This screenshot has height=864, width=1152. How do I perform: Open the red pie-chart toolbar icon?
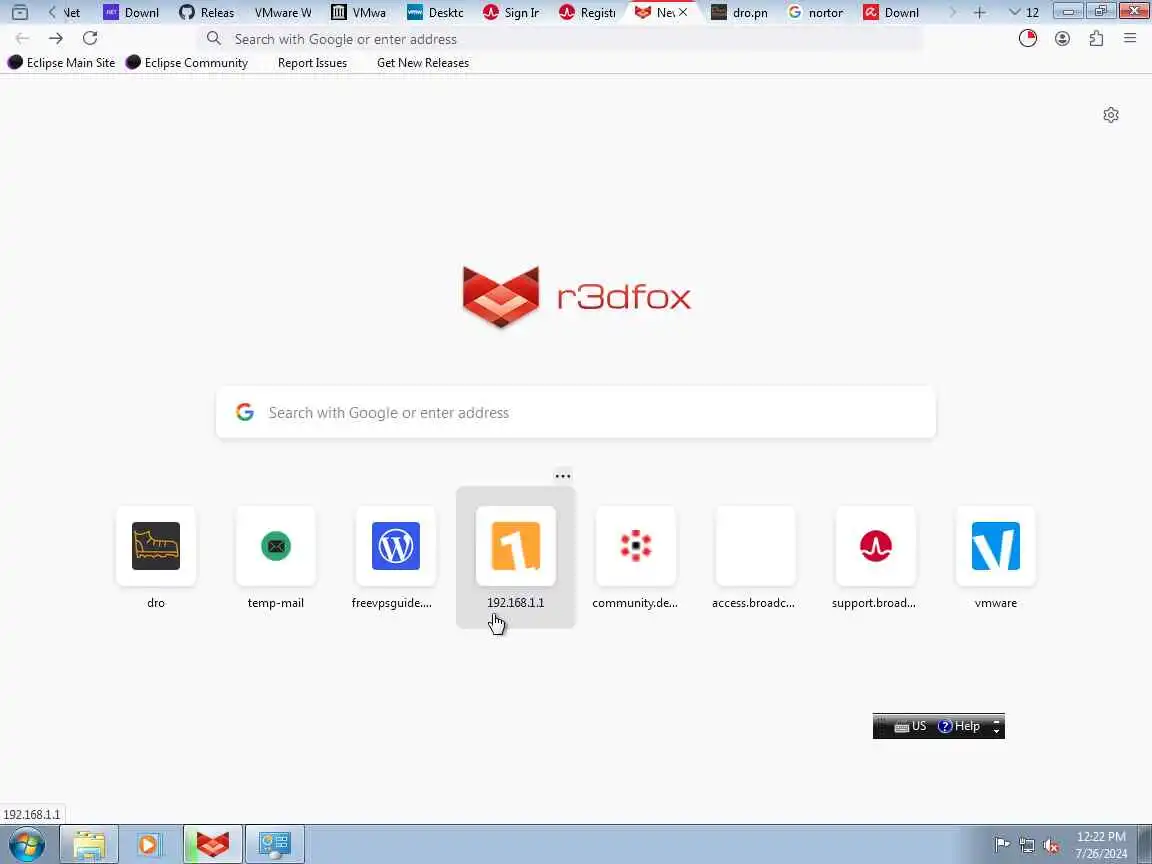pos(1028,38)
